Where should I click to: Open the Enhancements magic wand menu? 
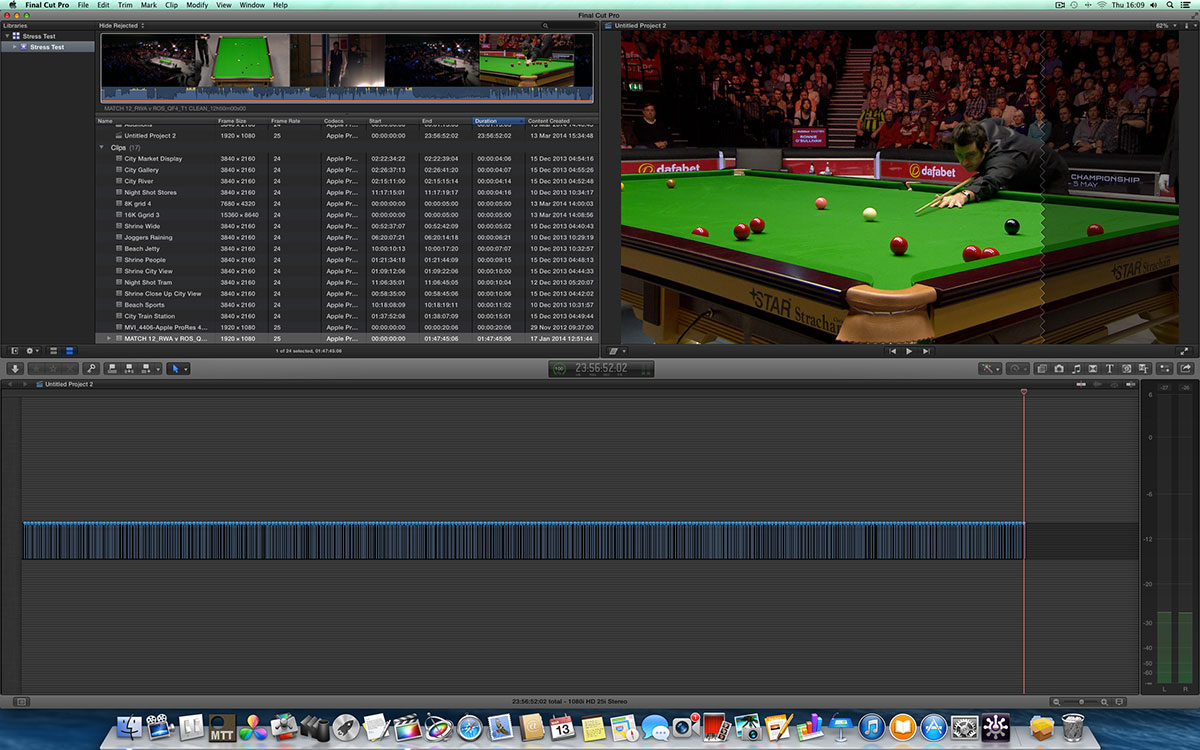click(990, 369)
